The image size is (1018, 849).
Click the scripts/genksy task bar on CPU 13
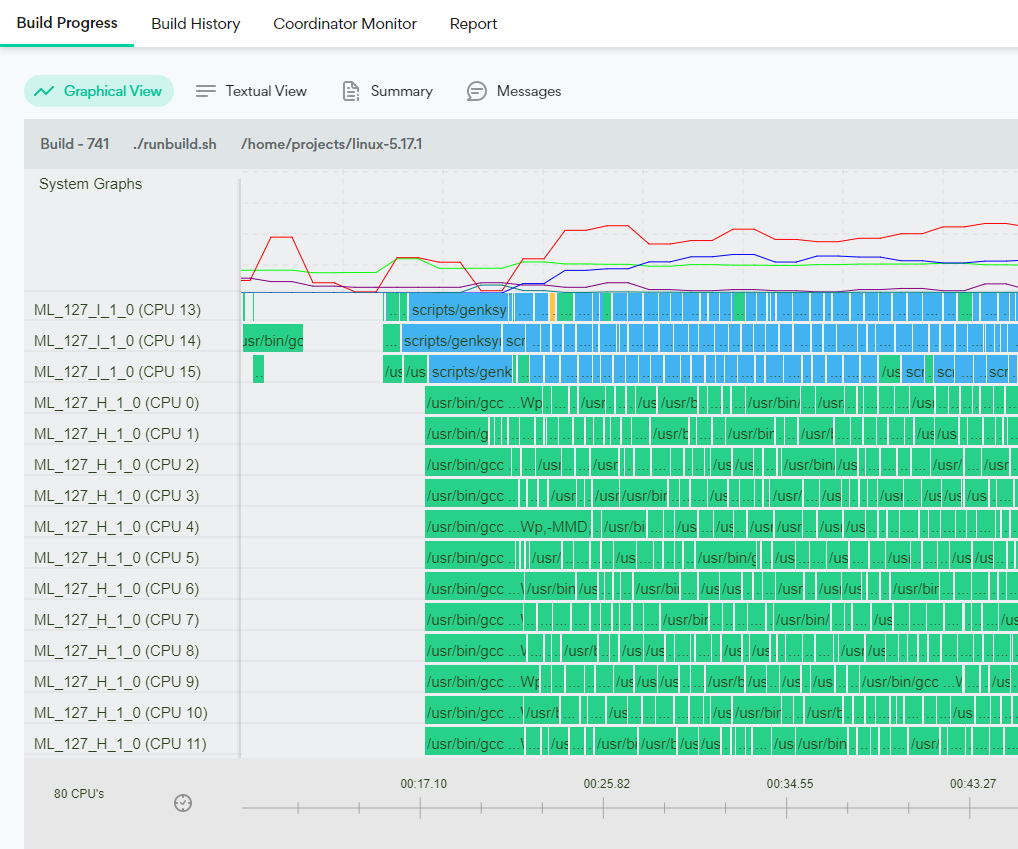tap(458, 310)
